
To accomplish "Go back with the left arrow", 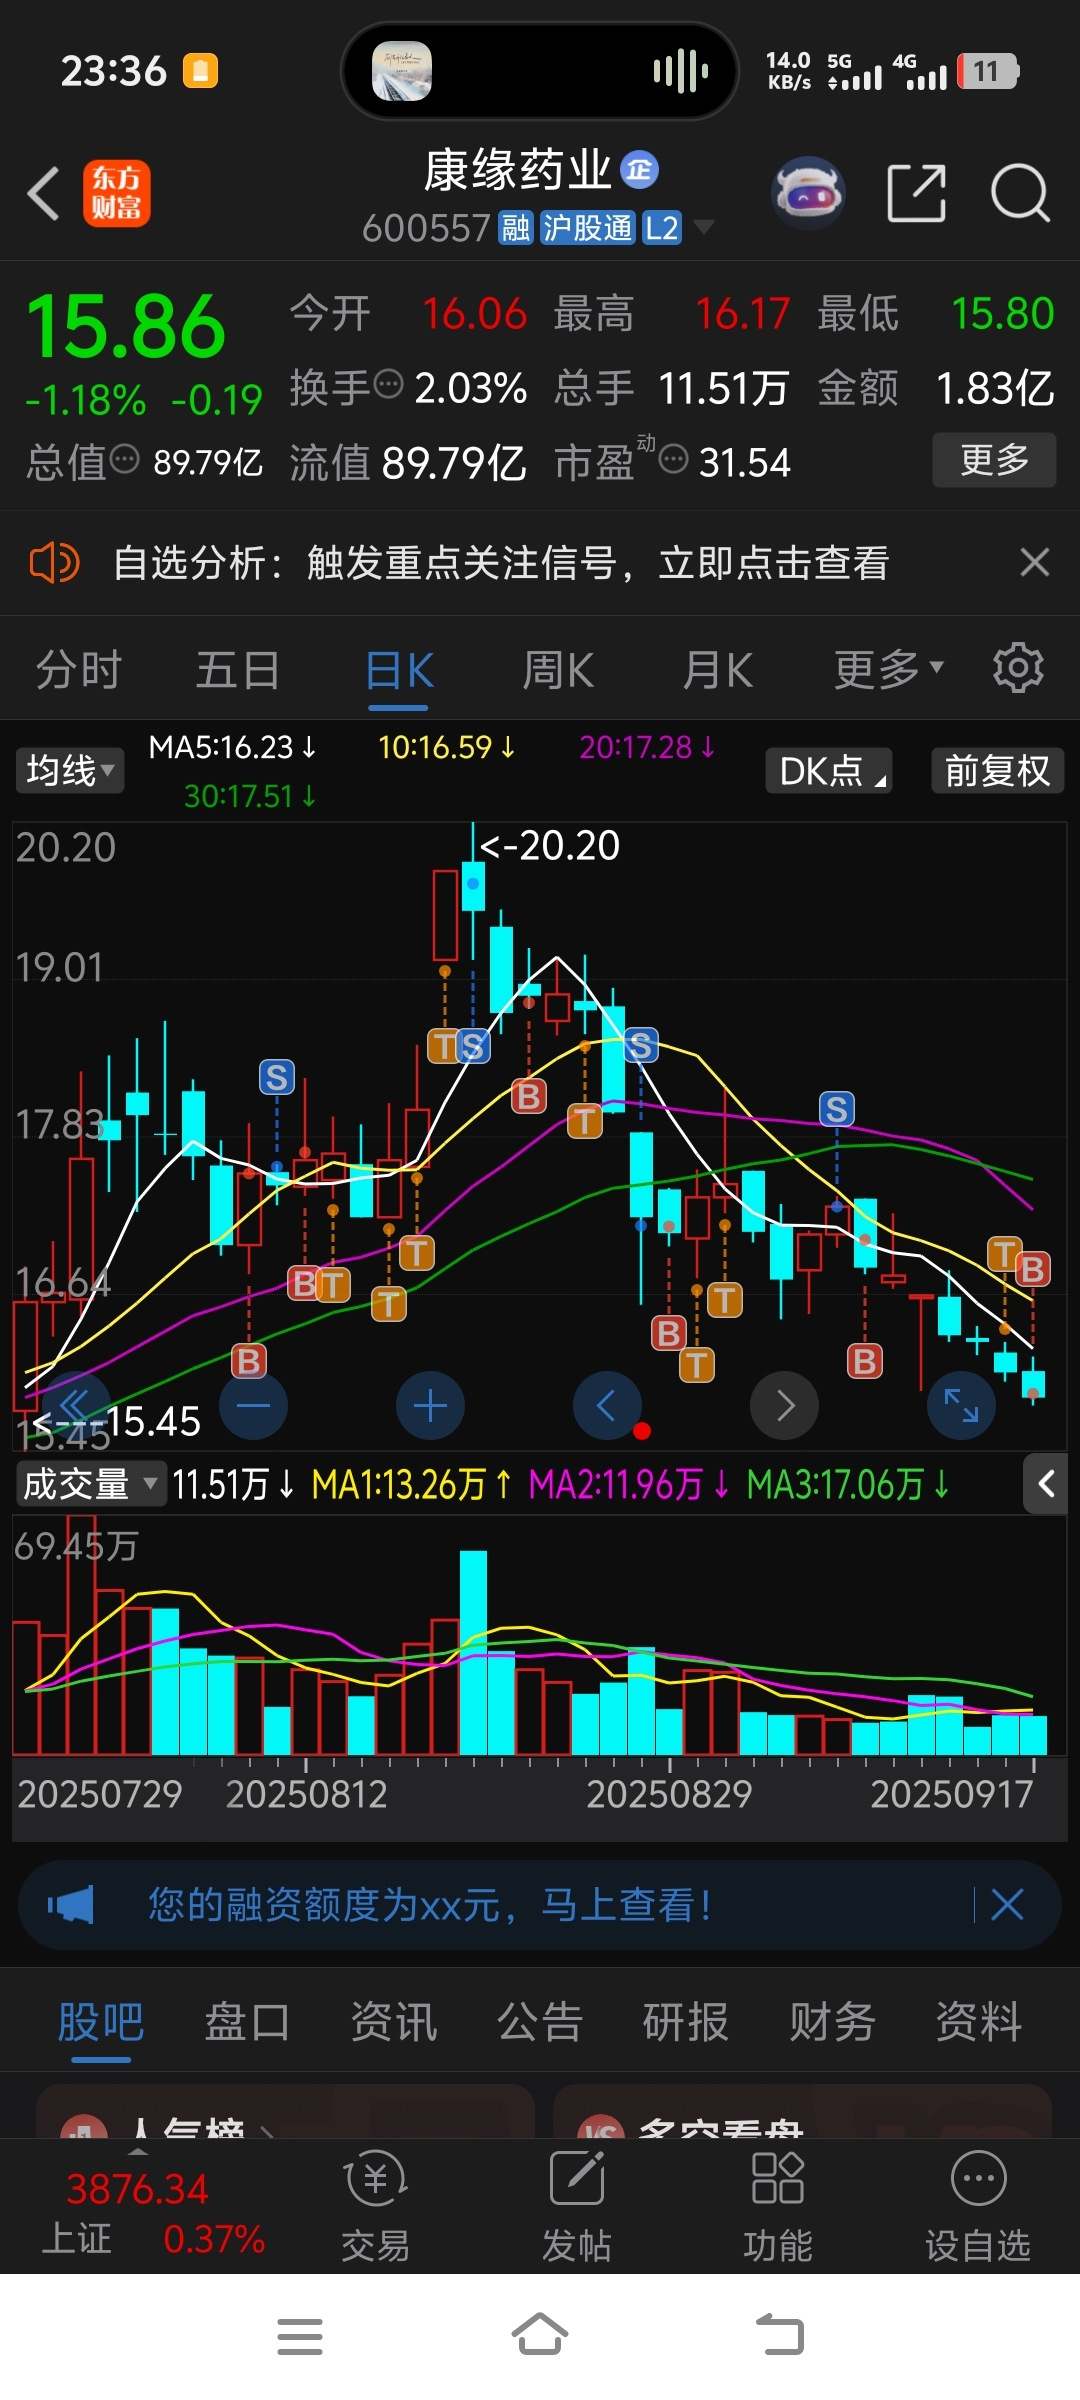I will click(x=43, y=193).
